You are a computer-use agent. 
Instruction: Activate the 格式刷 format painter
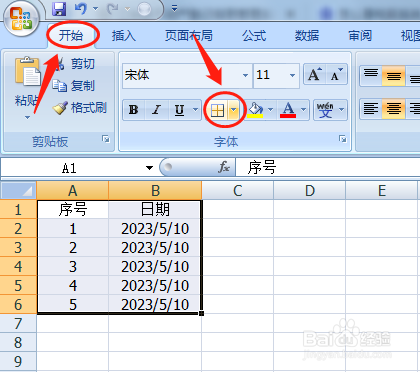[80, 108]
